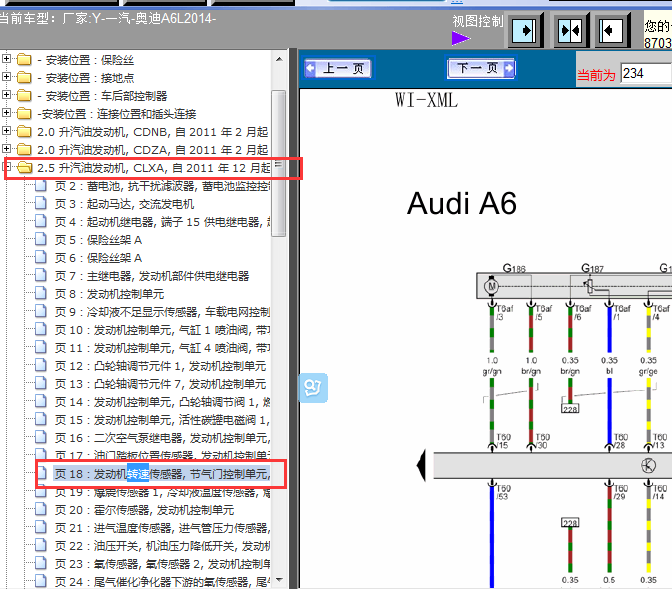Click the view control left-arrow panel icon

[x=611, y=30]
